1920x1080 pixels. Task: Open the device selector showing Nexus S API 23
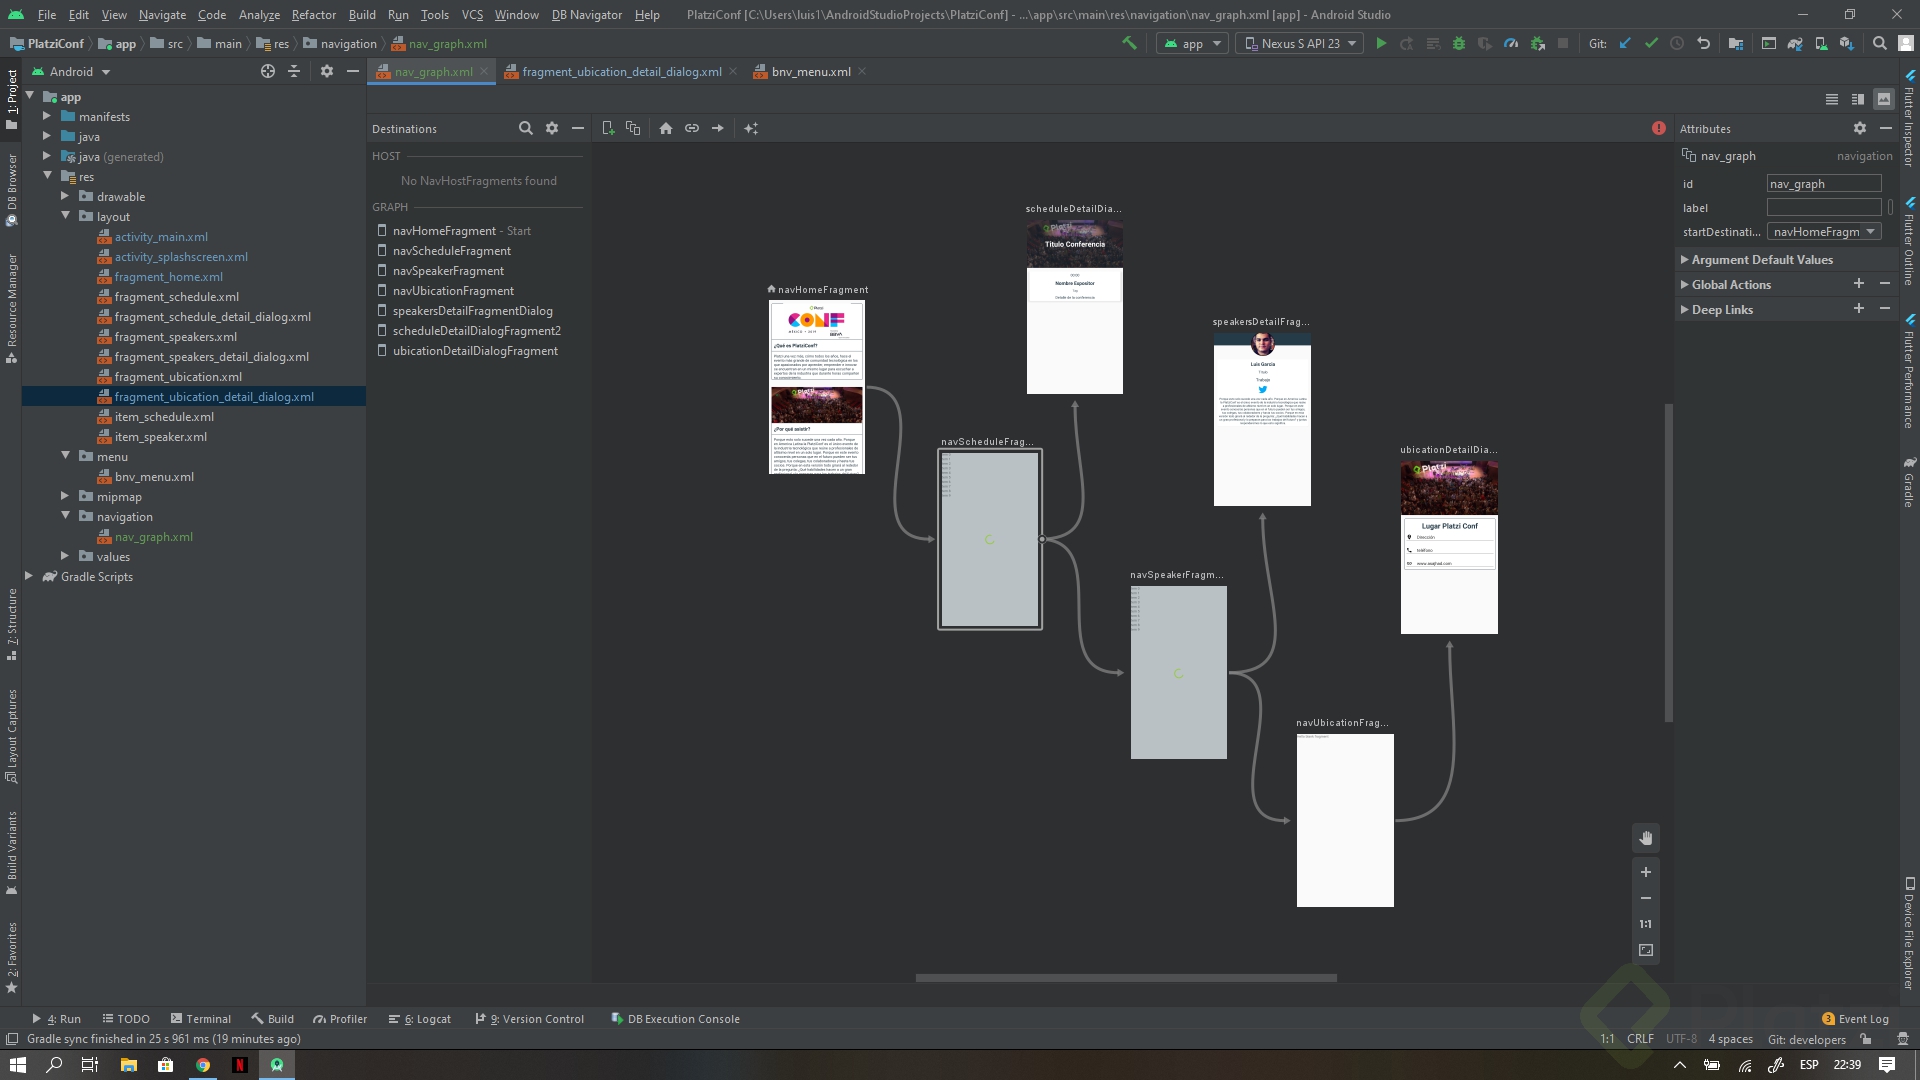pos(1299,43)
